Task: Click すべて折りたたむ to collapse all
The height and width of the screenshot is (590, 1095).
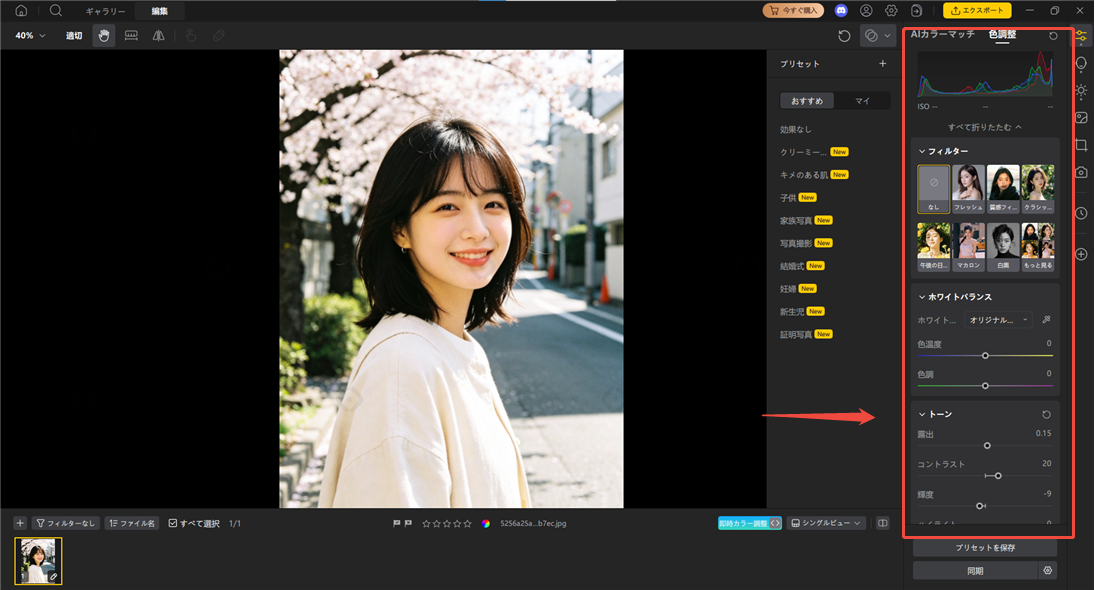Action: tap(985, 127)
